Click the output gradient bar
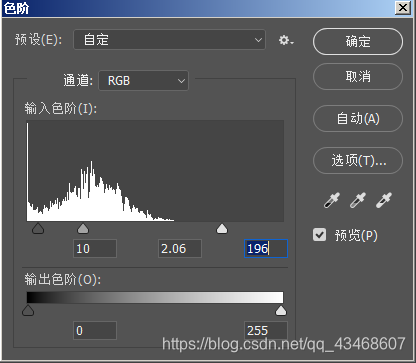The height and width of the screenshot is (363, 416). pyautogui.click(x=155, y=297)
